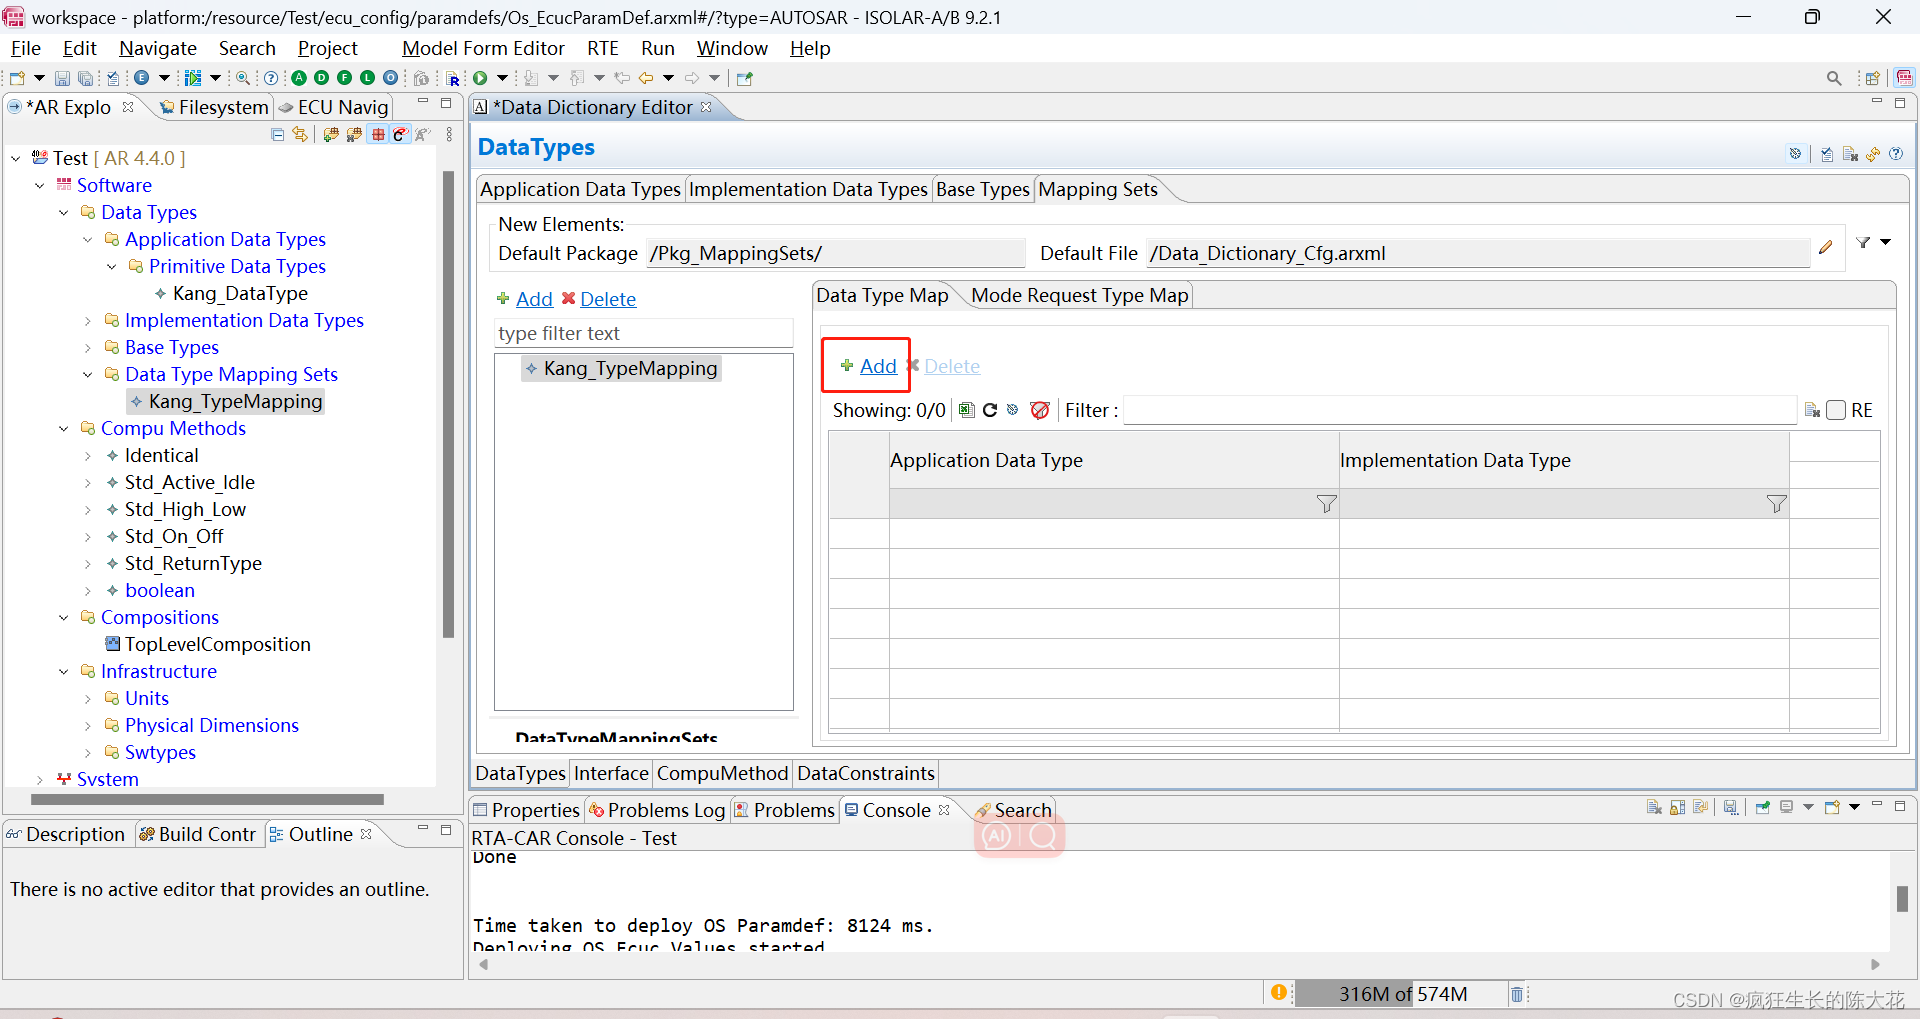Click the blue O circle toolbar icon
The image size is (1920, 1019).
pyautogui.click(x=390, y=78)
